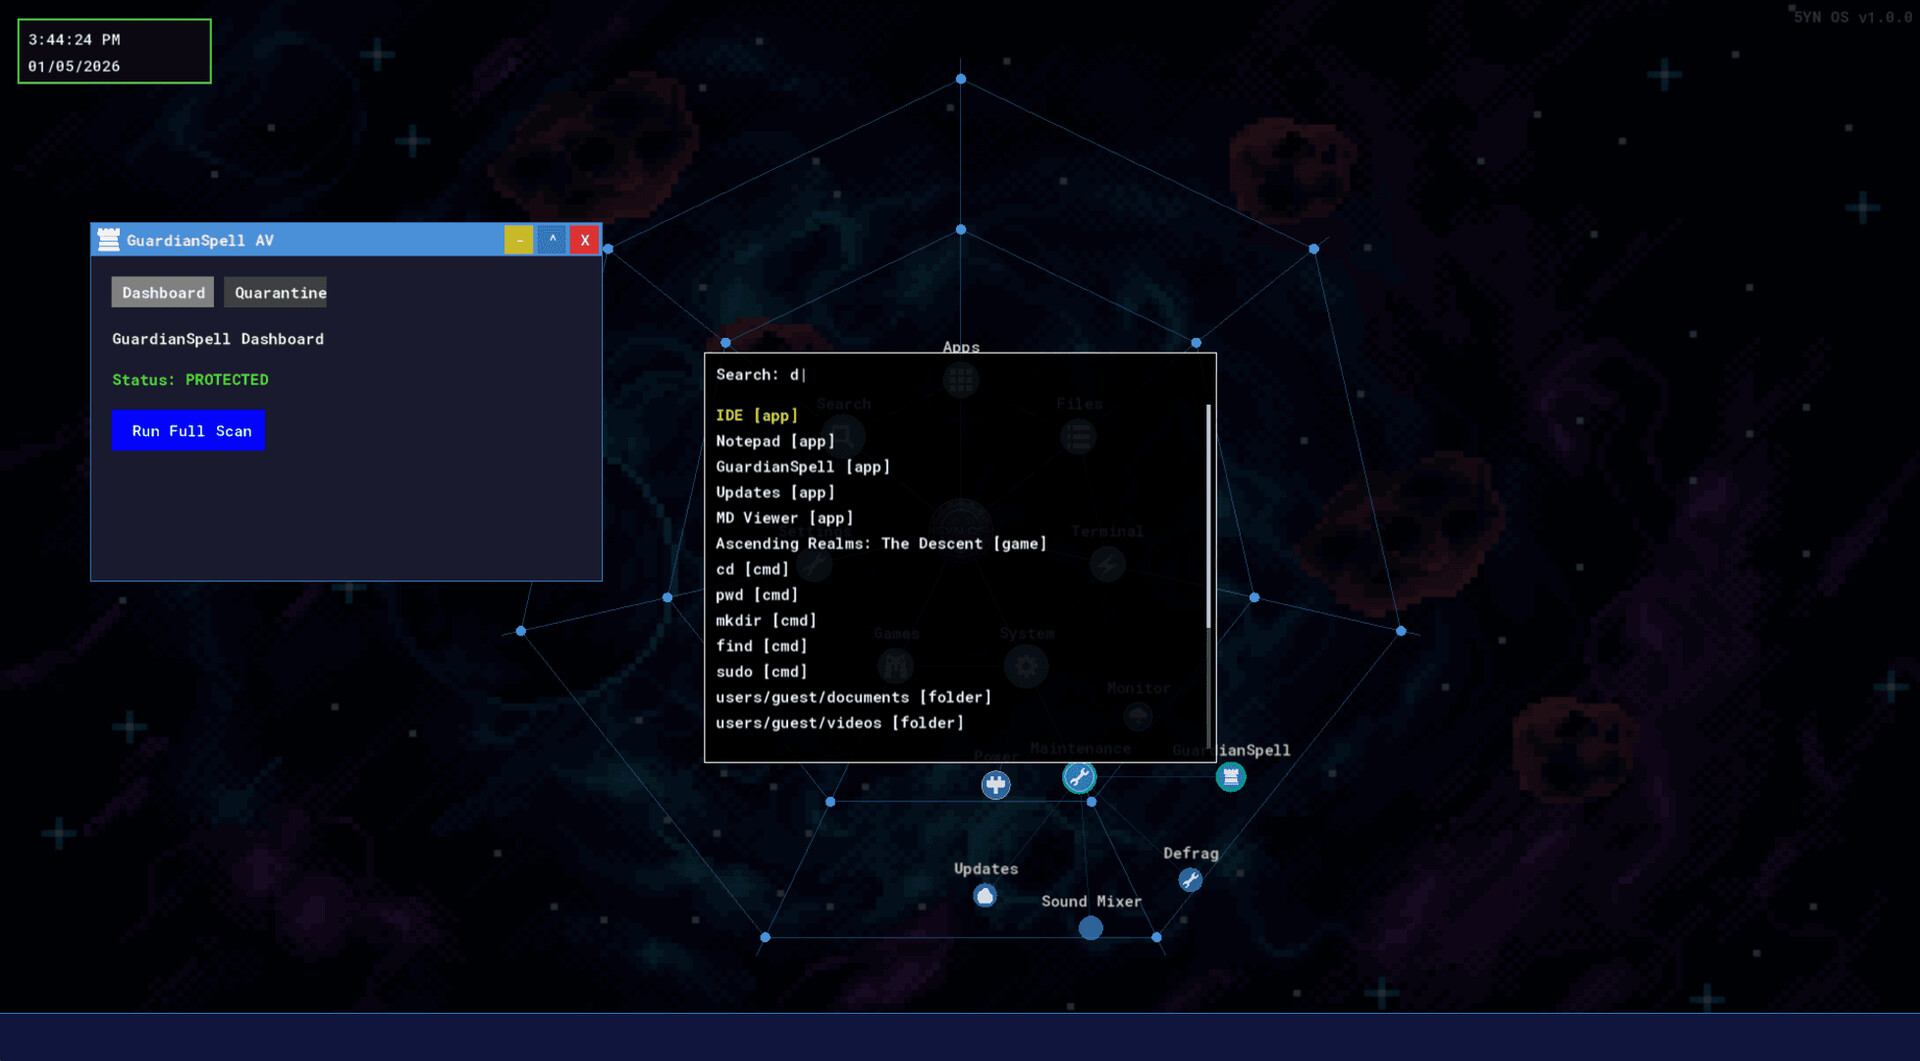Click the search results scrollbar
Viewport: 1920px width, 1061px height.
click(1208, 516)
